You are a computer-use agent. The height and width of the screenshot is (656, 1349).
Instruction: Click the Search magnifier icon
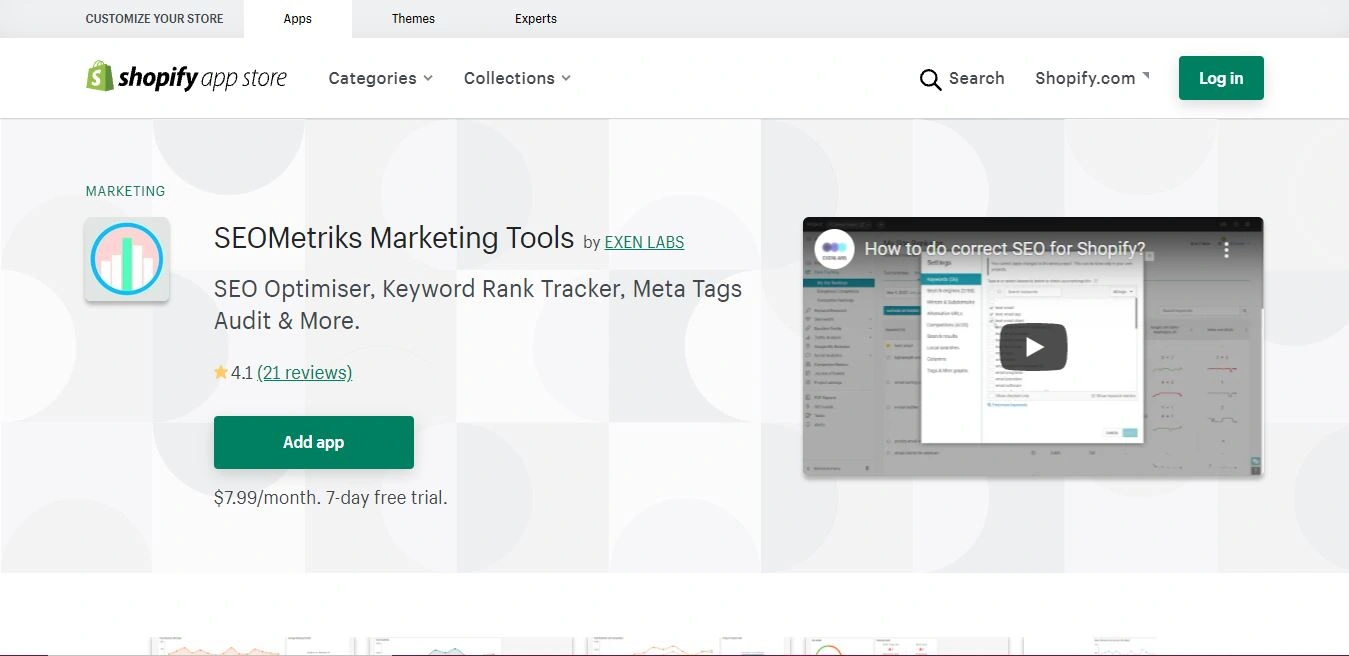point(930,79)
